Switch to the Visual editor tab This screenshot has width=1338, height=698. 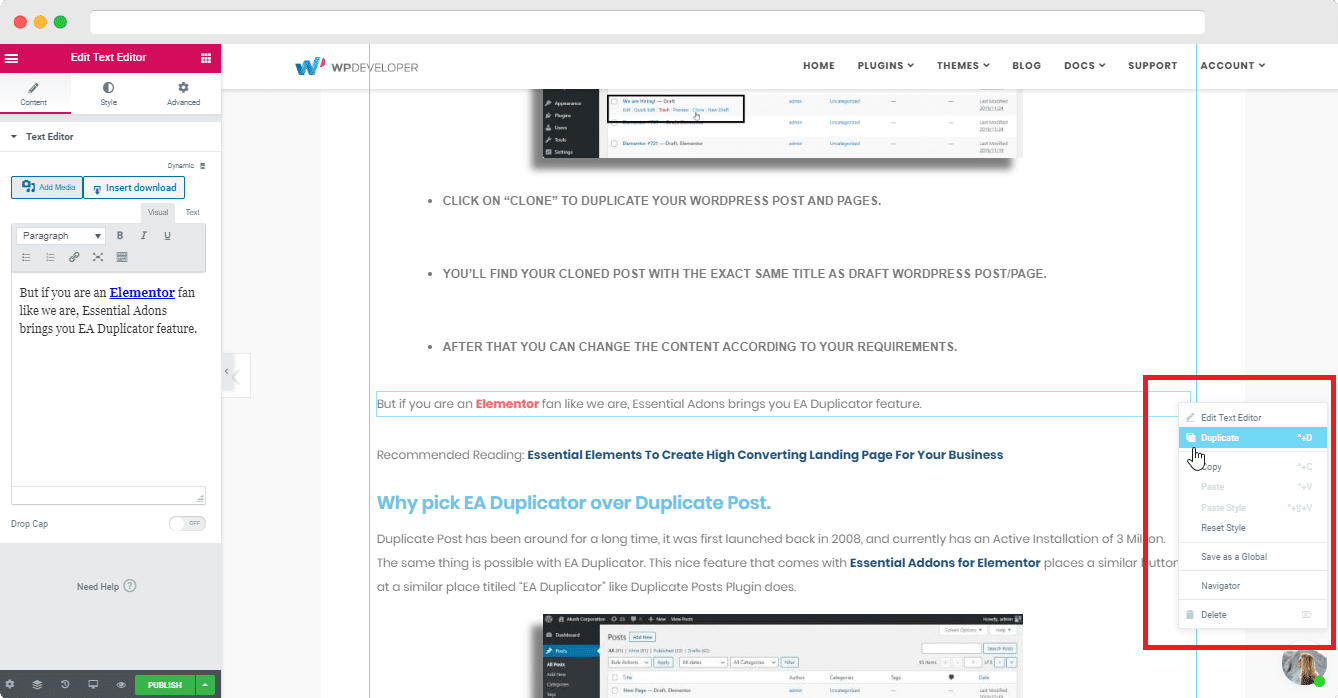pyautogui.click(x=158, y=212)
